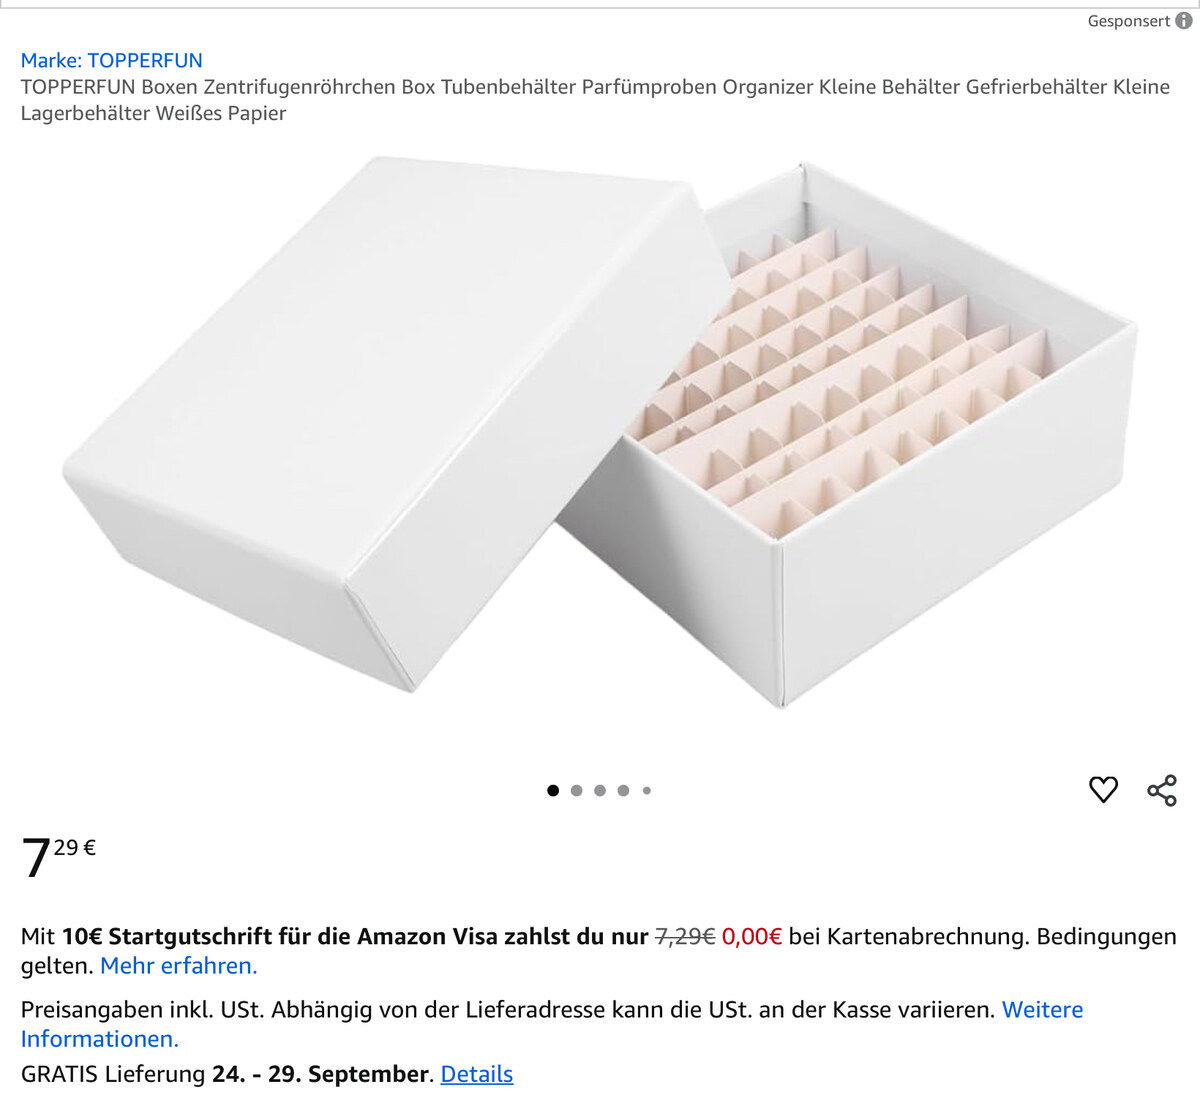This screenshot has height=1098, width=1200.
Task: Switch to the second carousel dot
Action: [x=576, y=790]
